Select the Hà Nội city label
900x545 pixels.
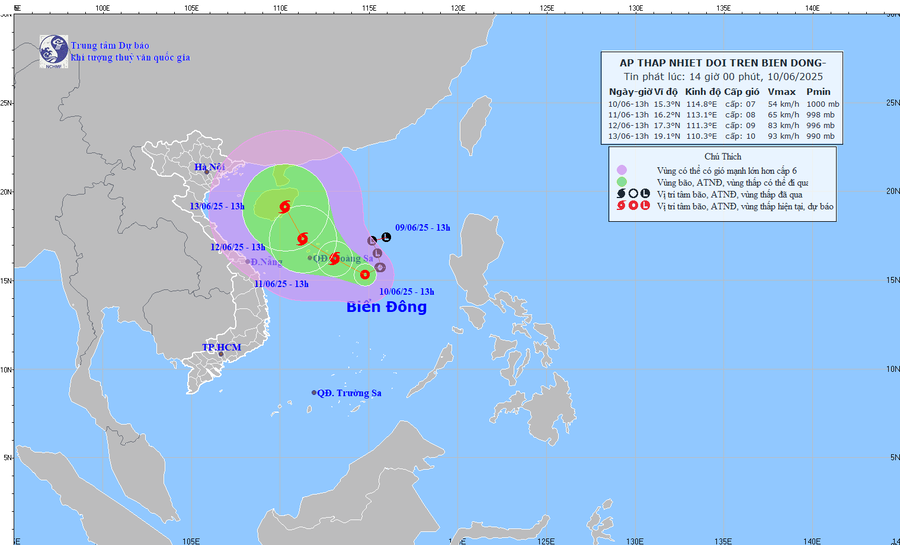[x=210, y=167]
